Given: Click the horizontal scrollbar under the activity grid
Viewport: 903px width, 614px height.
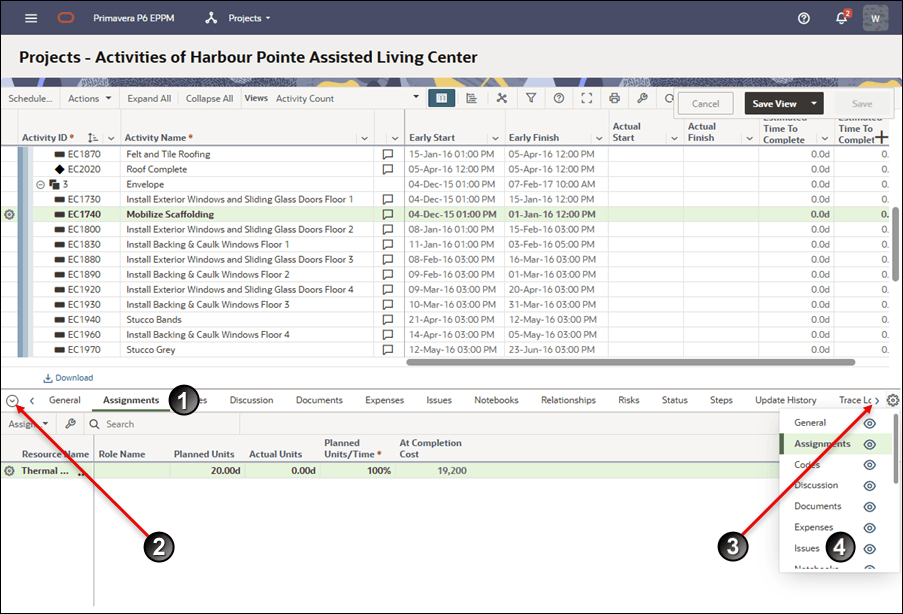Looking at the screenshot, I should [x=631, y=362].
